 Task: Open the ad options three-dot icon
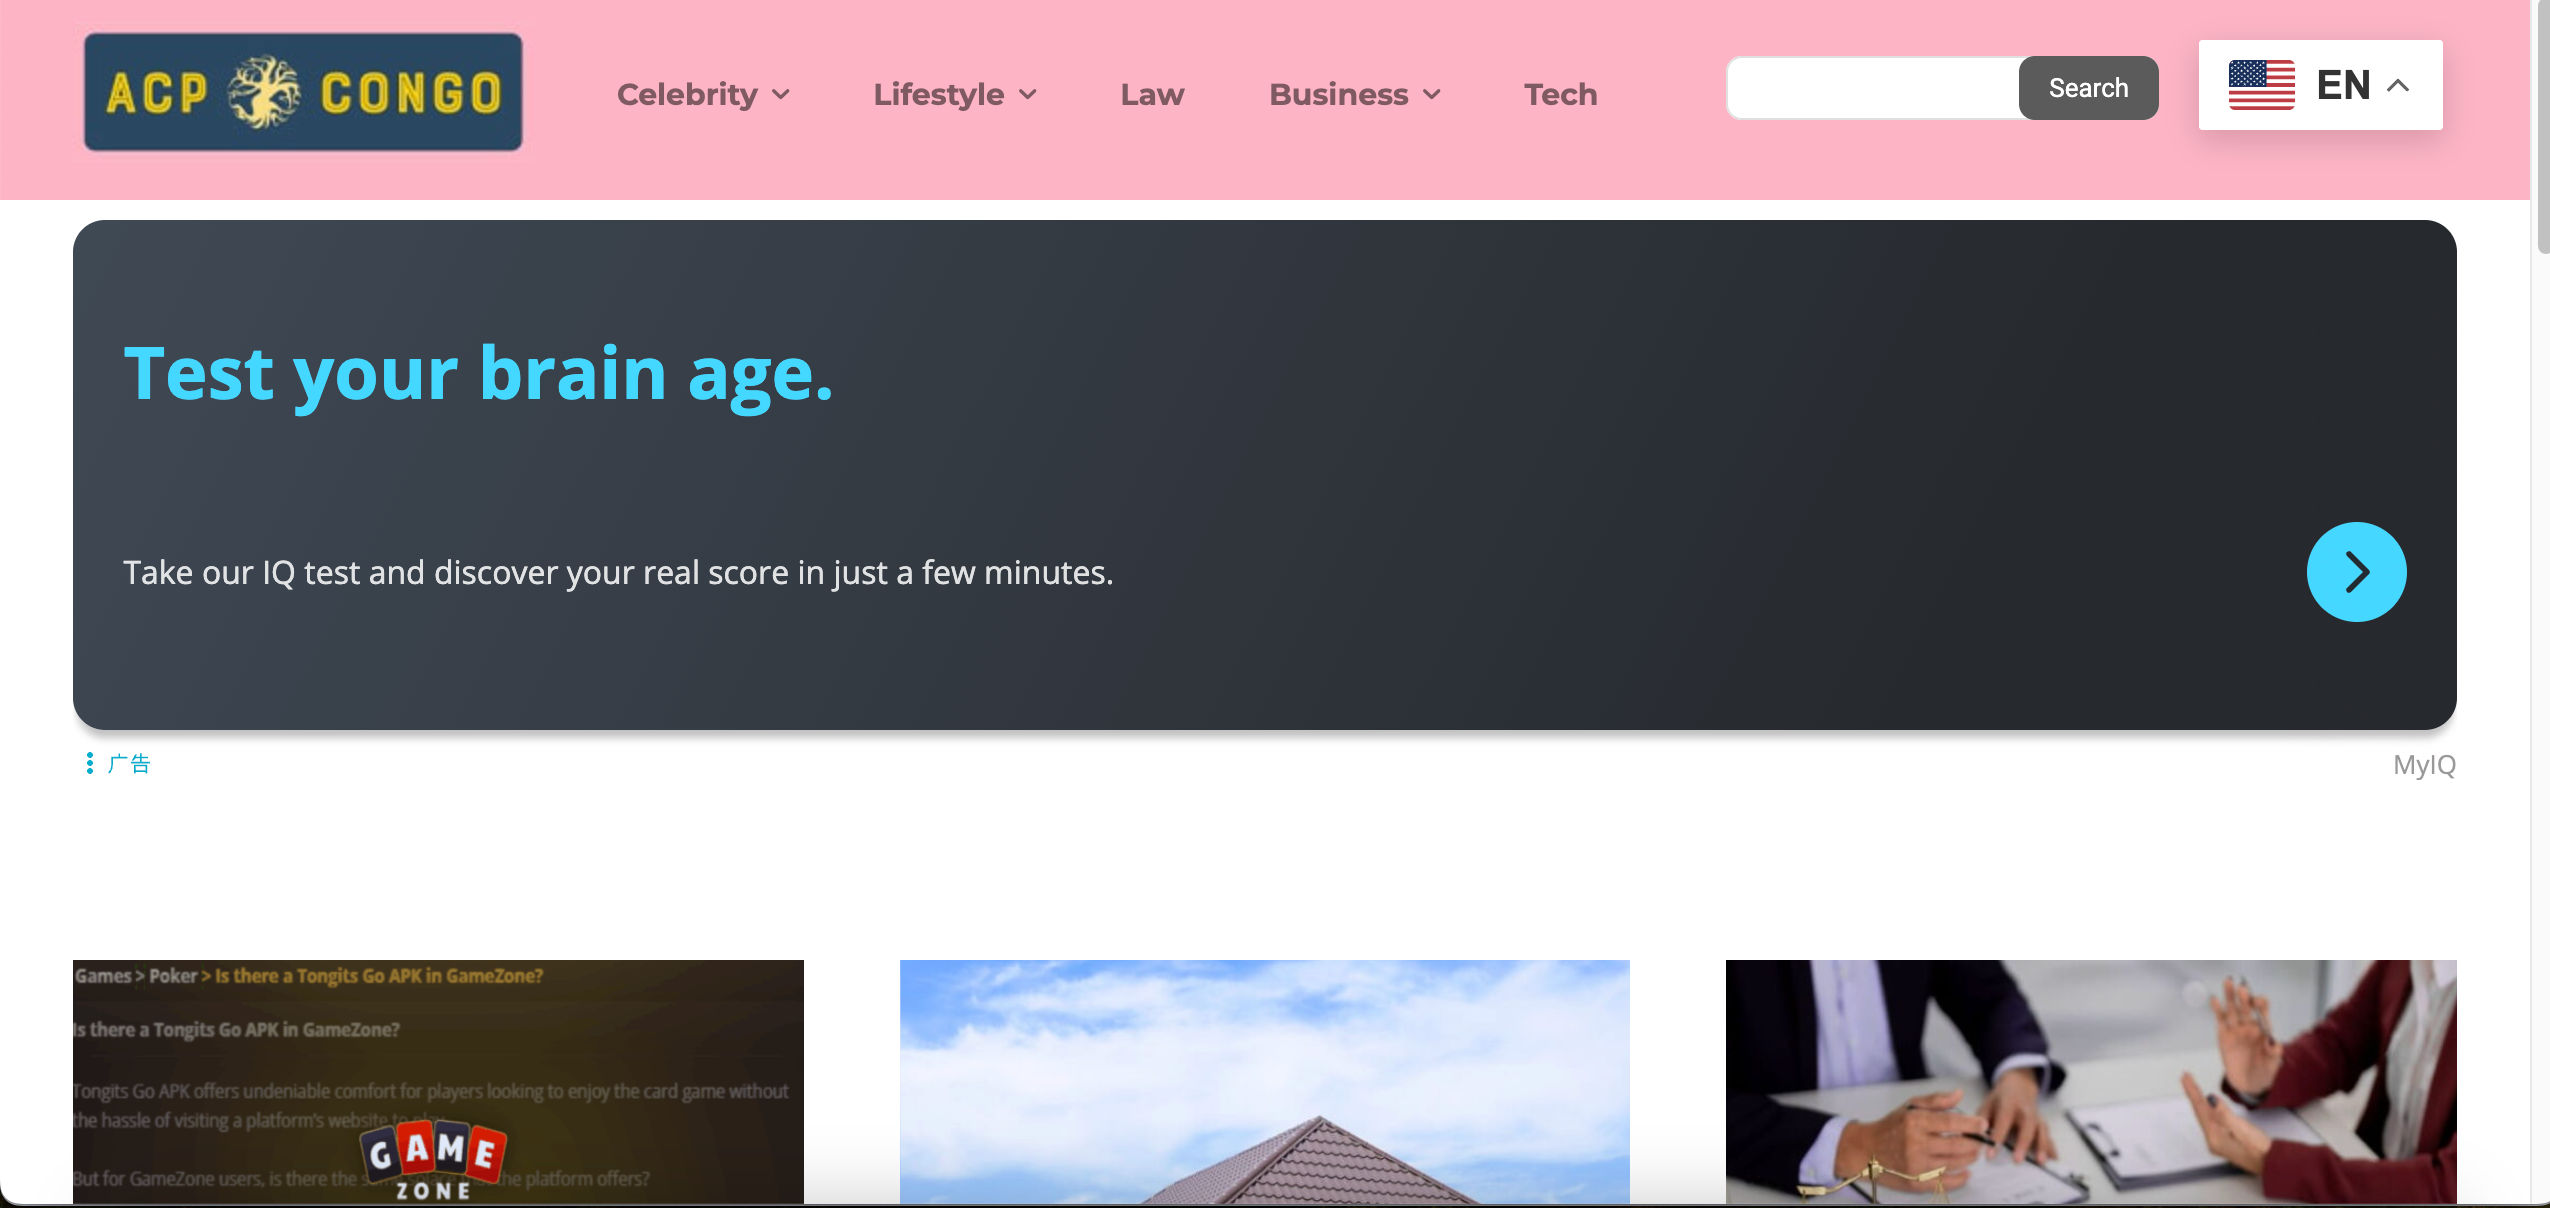coord(90,764)
